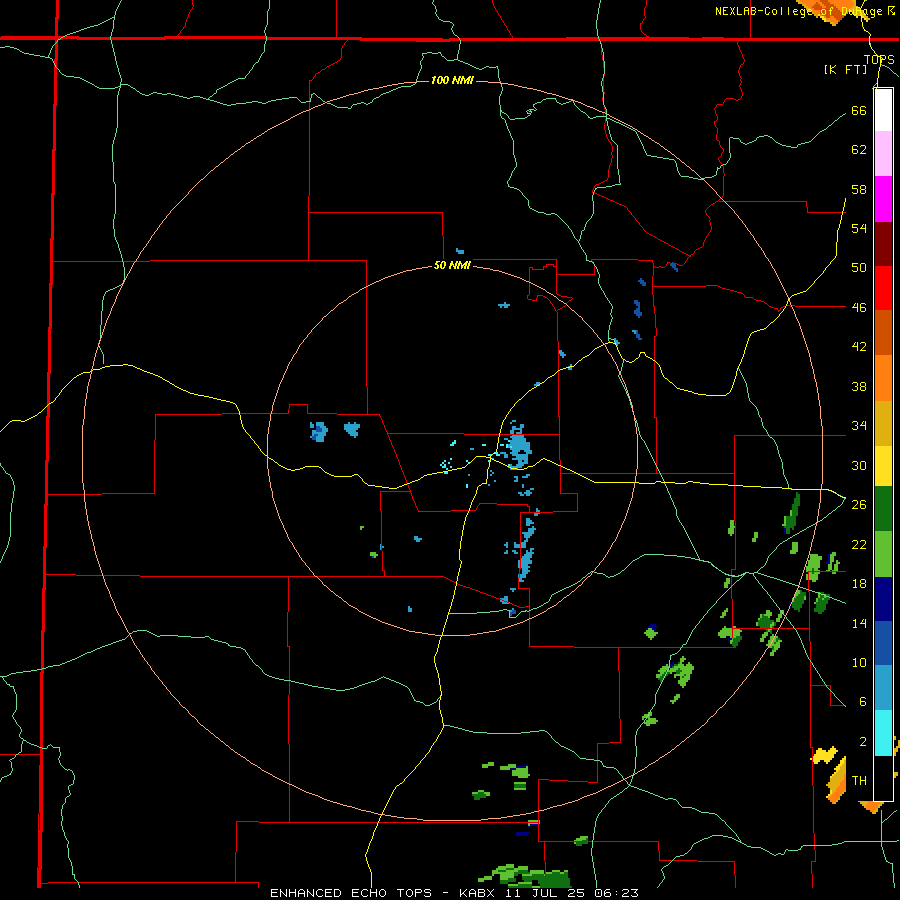
Task: Click the '100 NMI' range ring label
Action: click(452, 80)
